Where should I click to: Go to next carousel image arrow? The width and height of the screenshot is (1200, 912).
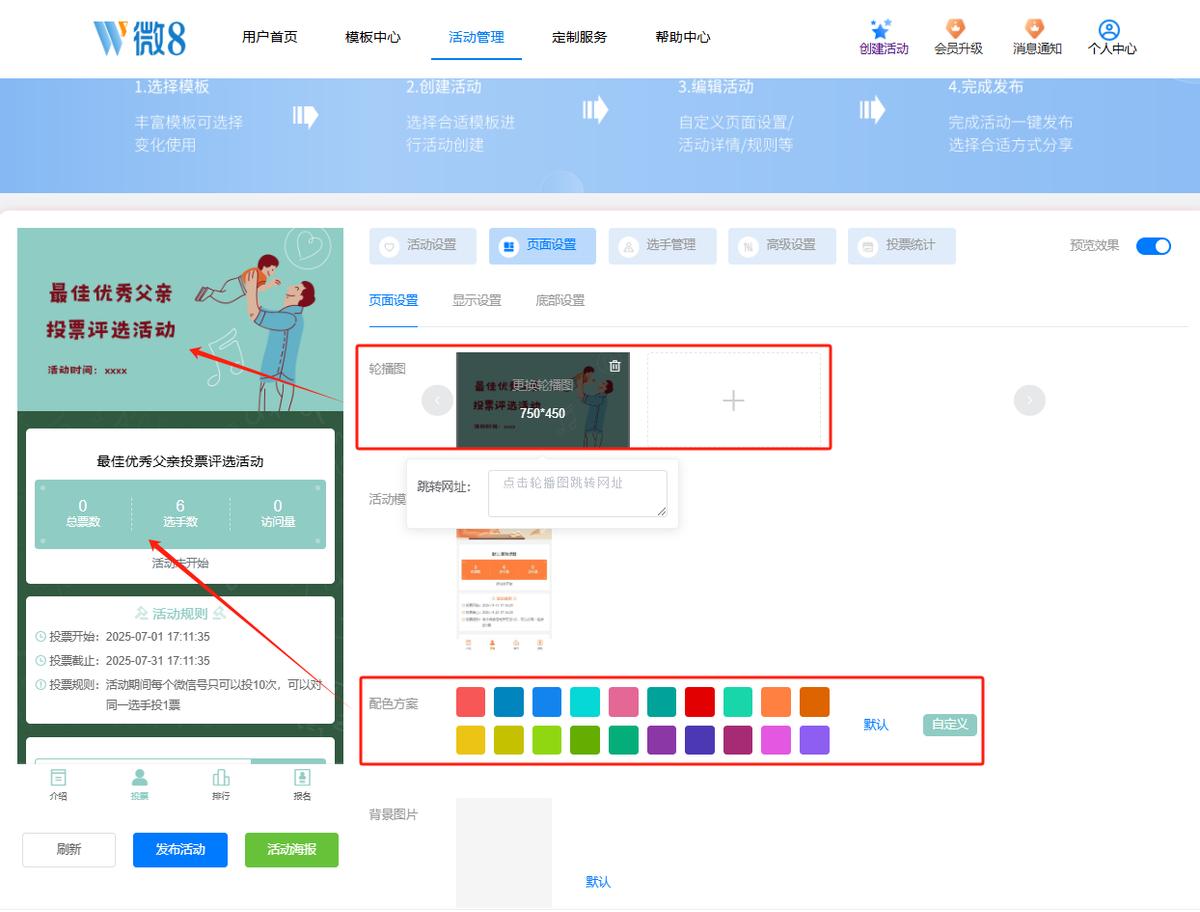(x=1029, y=400)
